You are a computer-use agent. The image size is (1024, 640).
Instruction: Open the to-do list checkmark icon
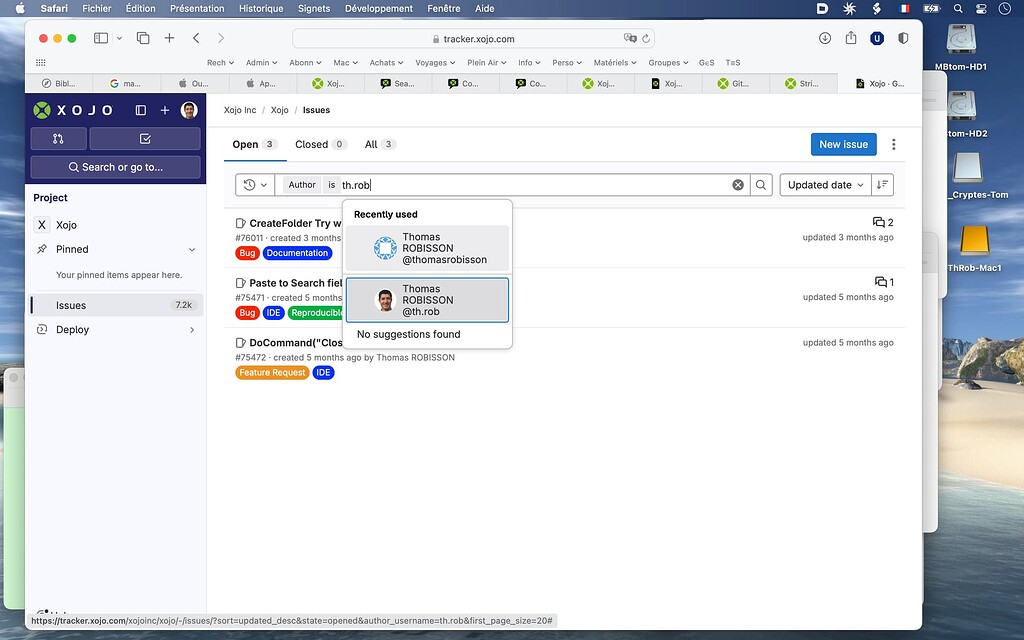coord(143,138)
